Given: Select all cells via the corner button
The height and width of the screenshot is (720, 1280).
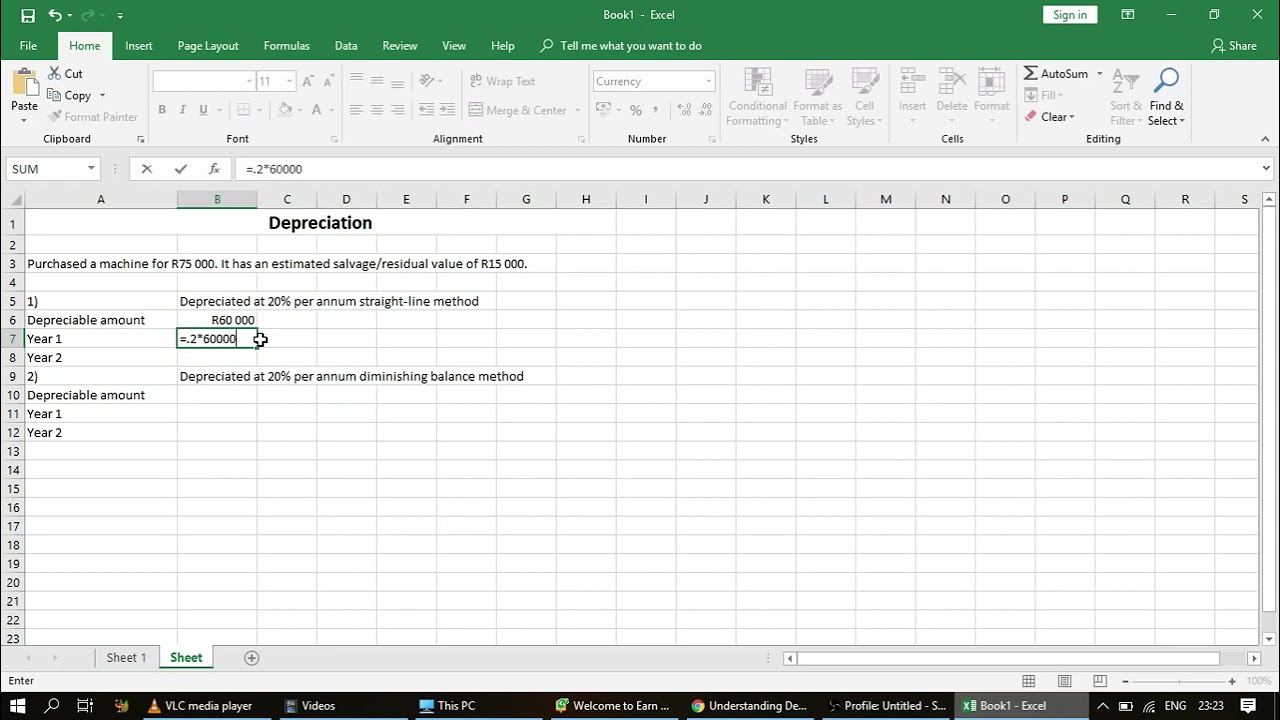Looking at the screenshot, I should pyautogui.click(x=14, y=200).
